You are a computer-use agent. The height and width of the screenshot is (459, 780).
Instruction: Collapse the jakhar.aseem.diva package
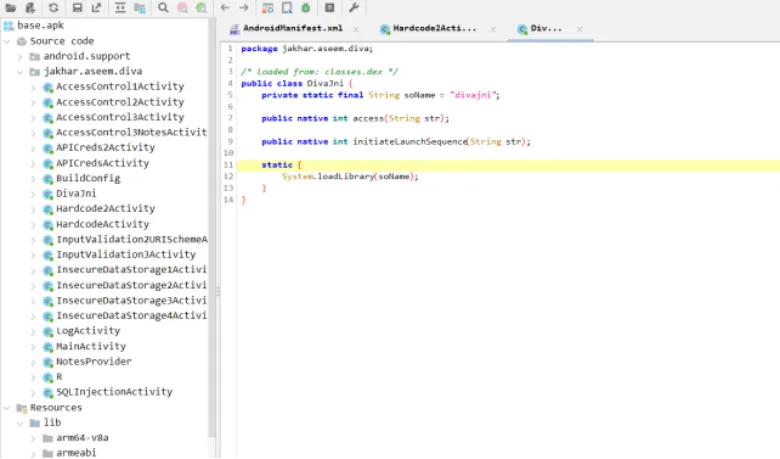click(20, 72)
